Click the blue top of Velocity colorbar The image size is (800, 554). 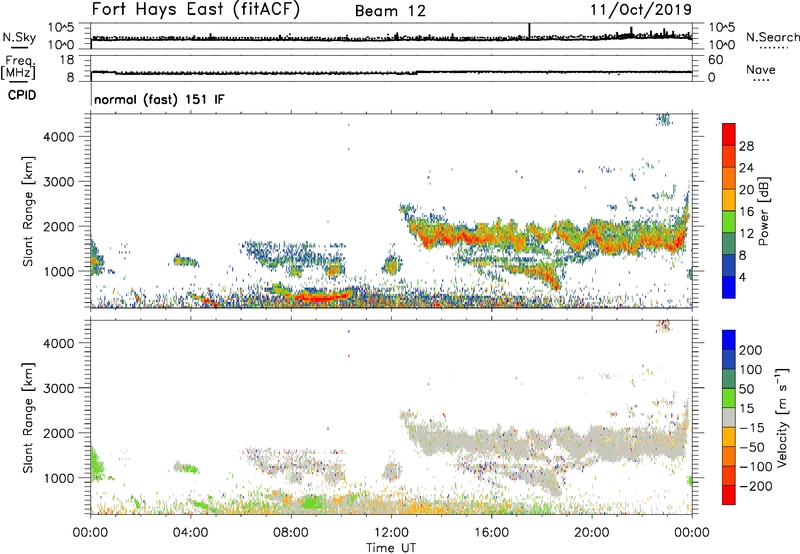[729, 340]
